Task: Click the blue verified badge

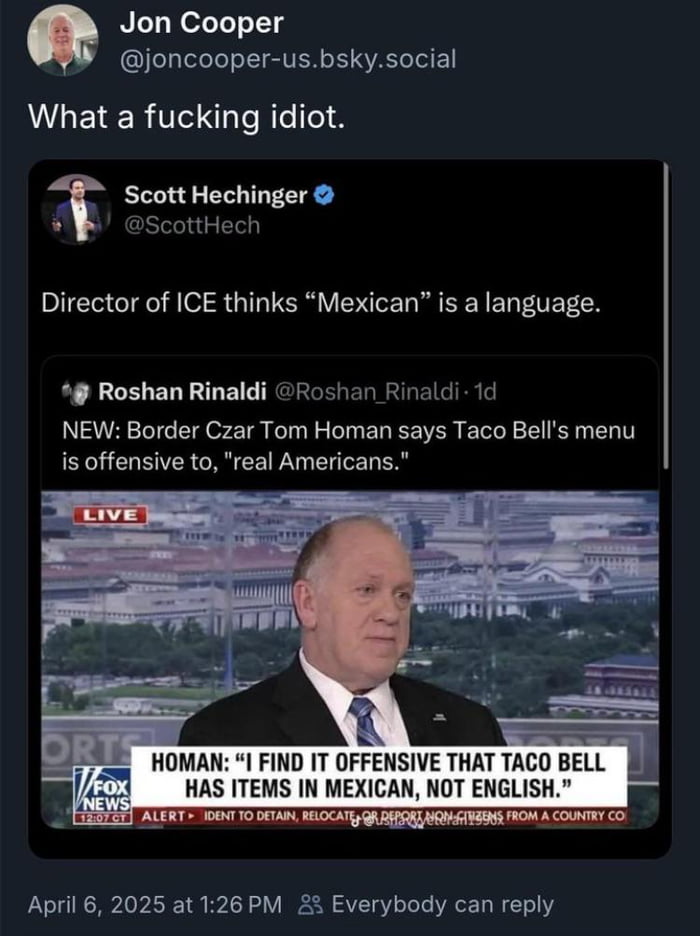Action: click(324, 196)
